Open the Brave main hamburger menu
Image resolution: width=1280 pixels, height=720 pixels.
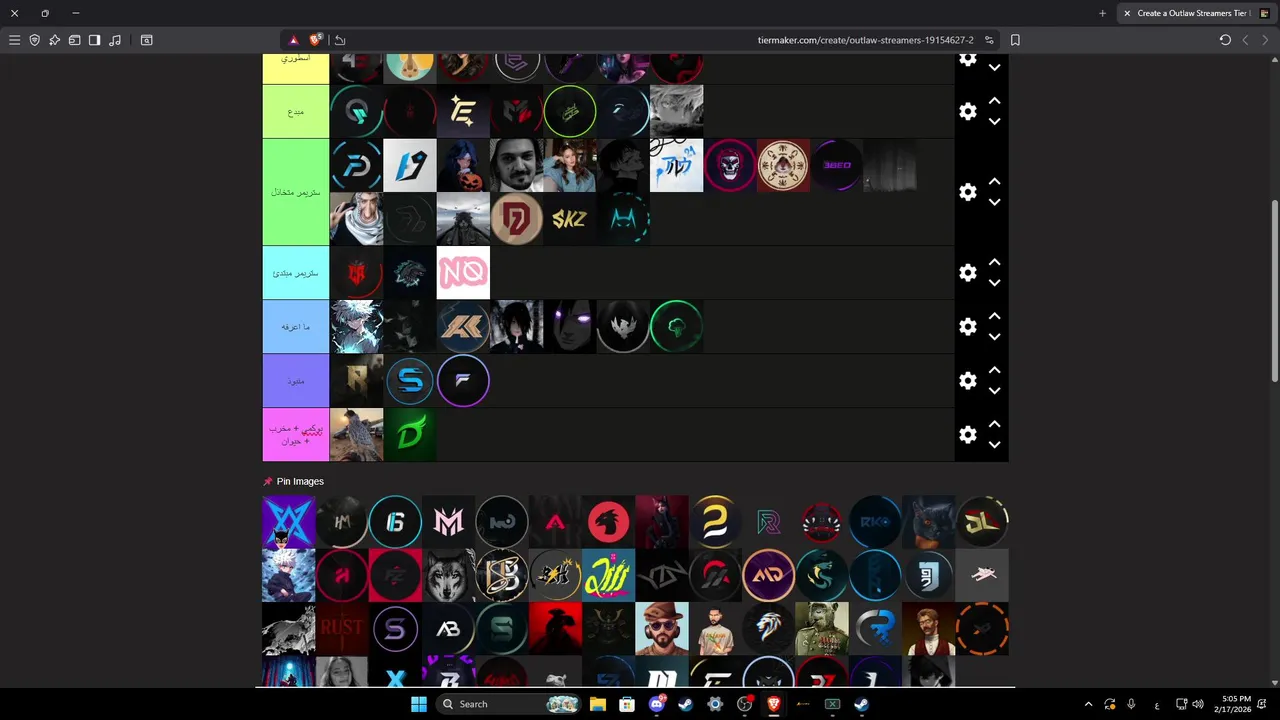pyautogui.click(x=14, y=40)
